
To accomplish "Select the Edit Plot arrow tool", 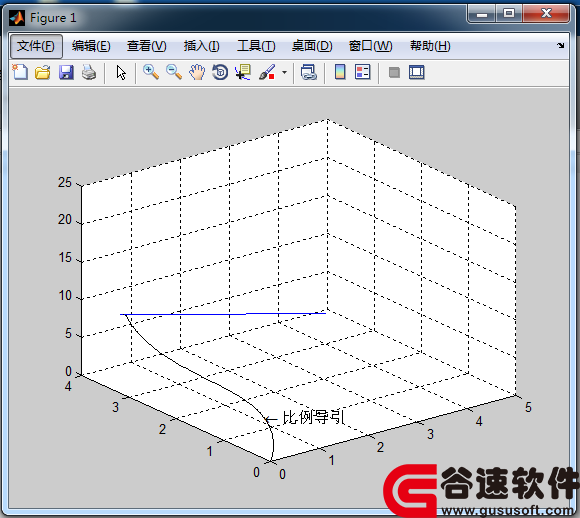I will click(x=121, y=73).
